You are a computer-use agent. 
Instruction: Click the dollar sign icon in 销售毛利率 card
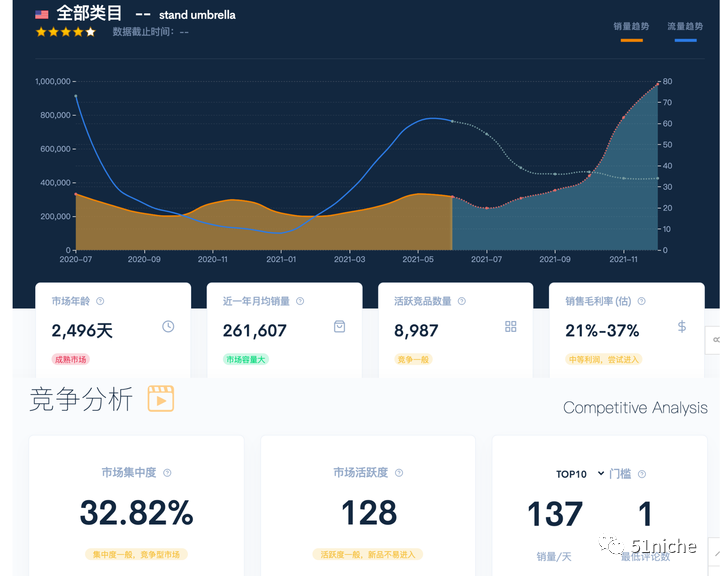click(682, 326)
